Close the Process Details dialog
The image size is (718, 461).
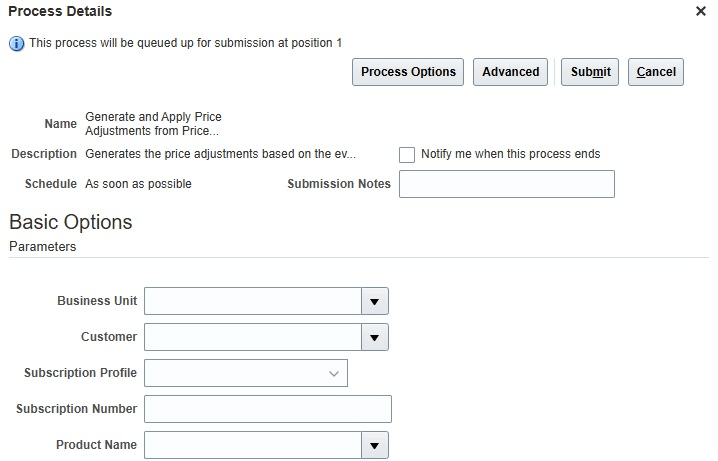click(x=700, y=11)
